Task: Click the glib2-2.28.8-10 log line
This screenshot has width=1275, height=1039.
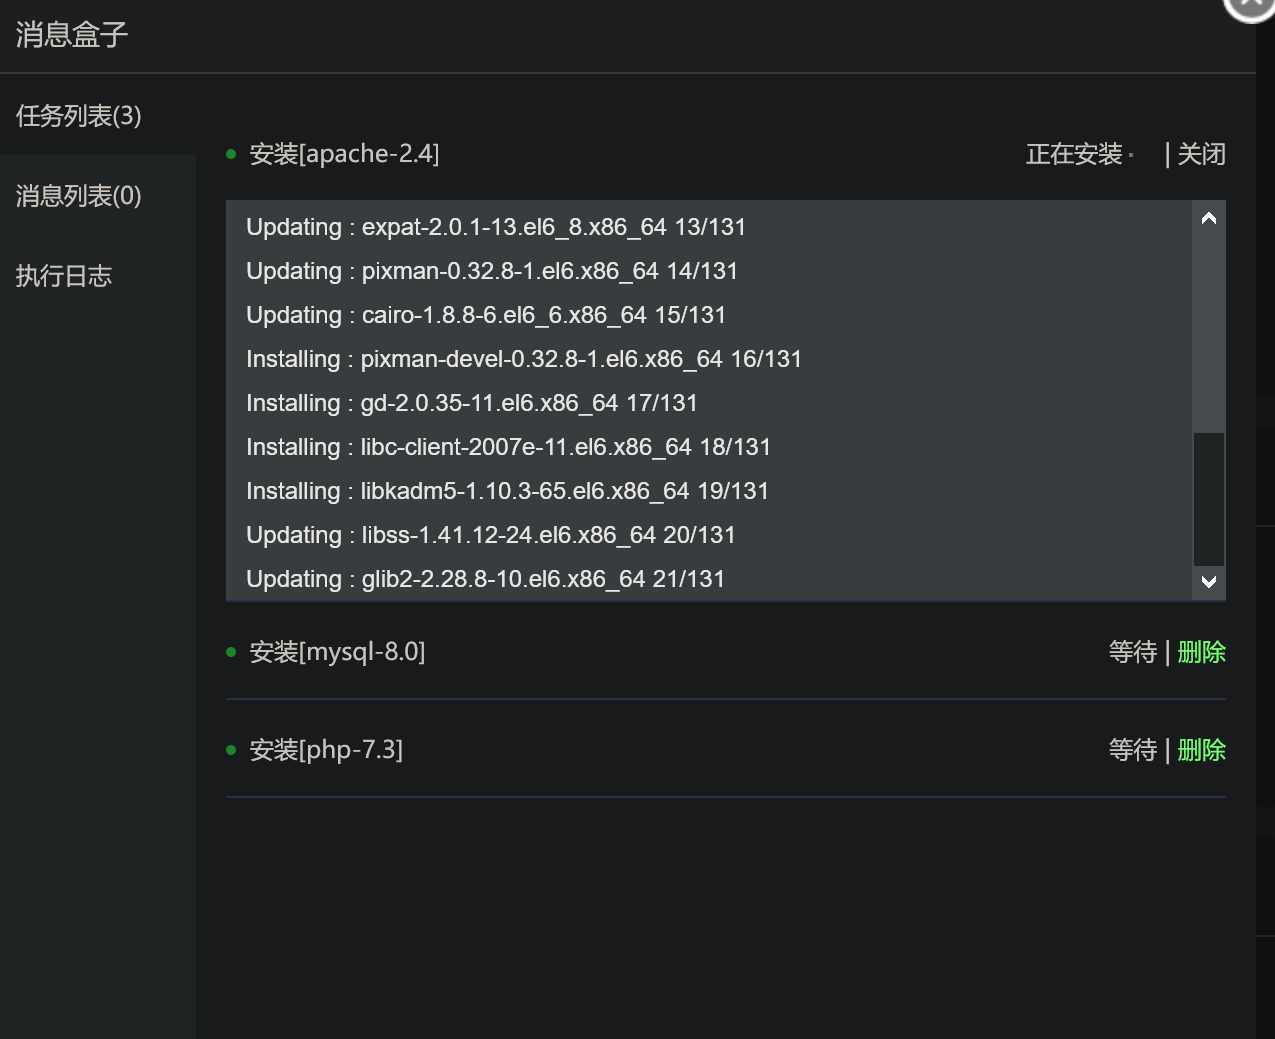Action: pyautogui.click(x=486, y=579)
